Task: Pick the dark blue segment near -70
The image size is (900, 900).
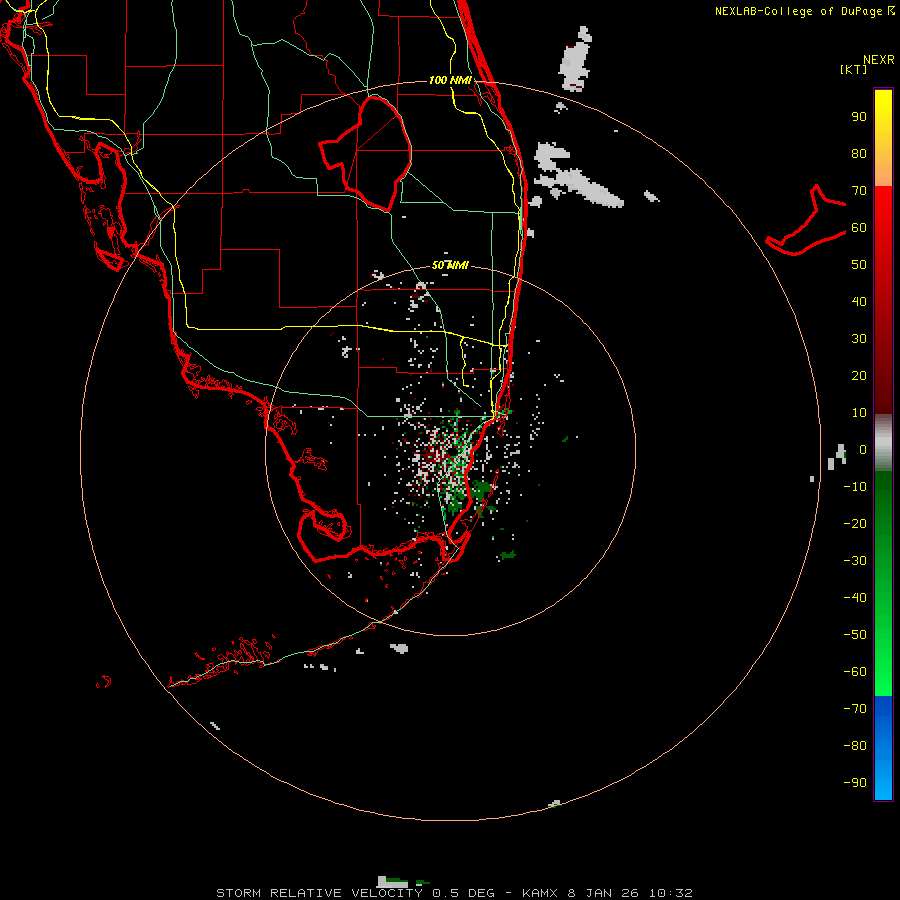Action: 883,709
